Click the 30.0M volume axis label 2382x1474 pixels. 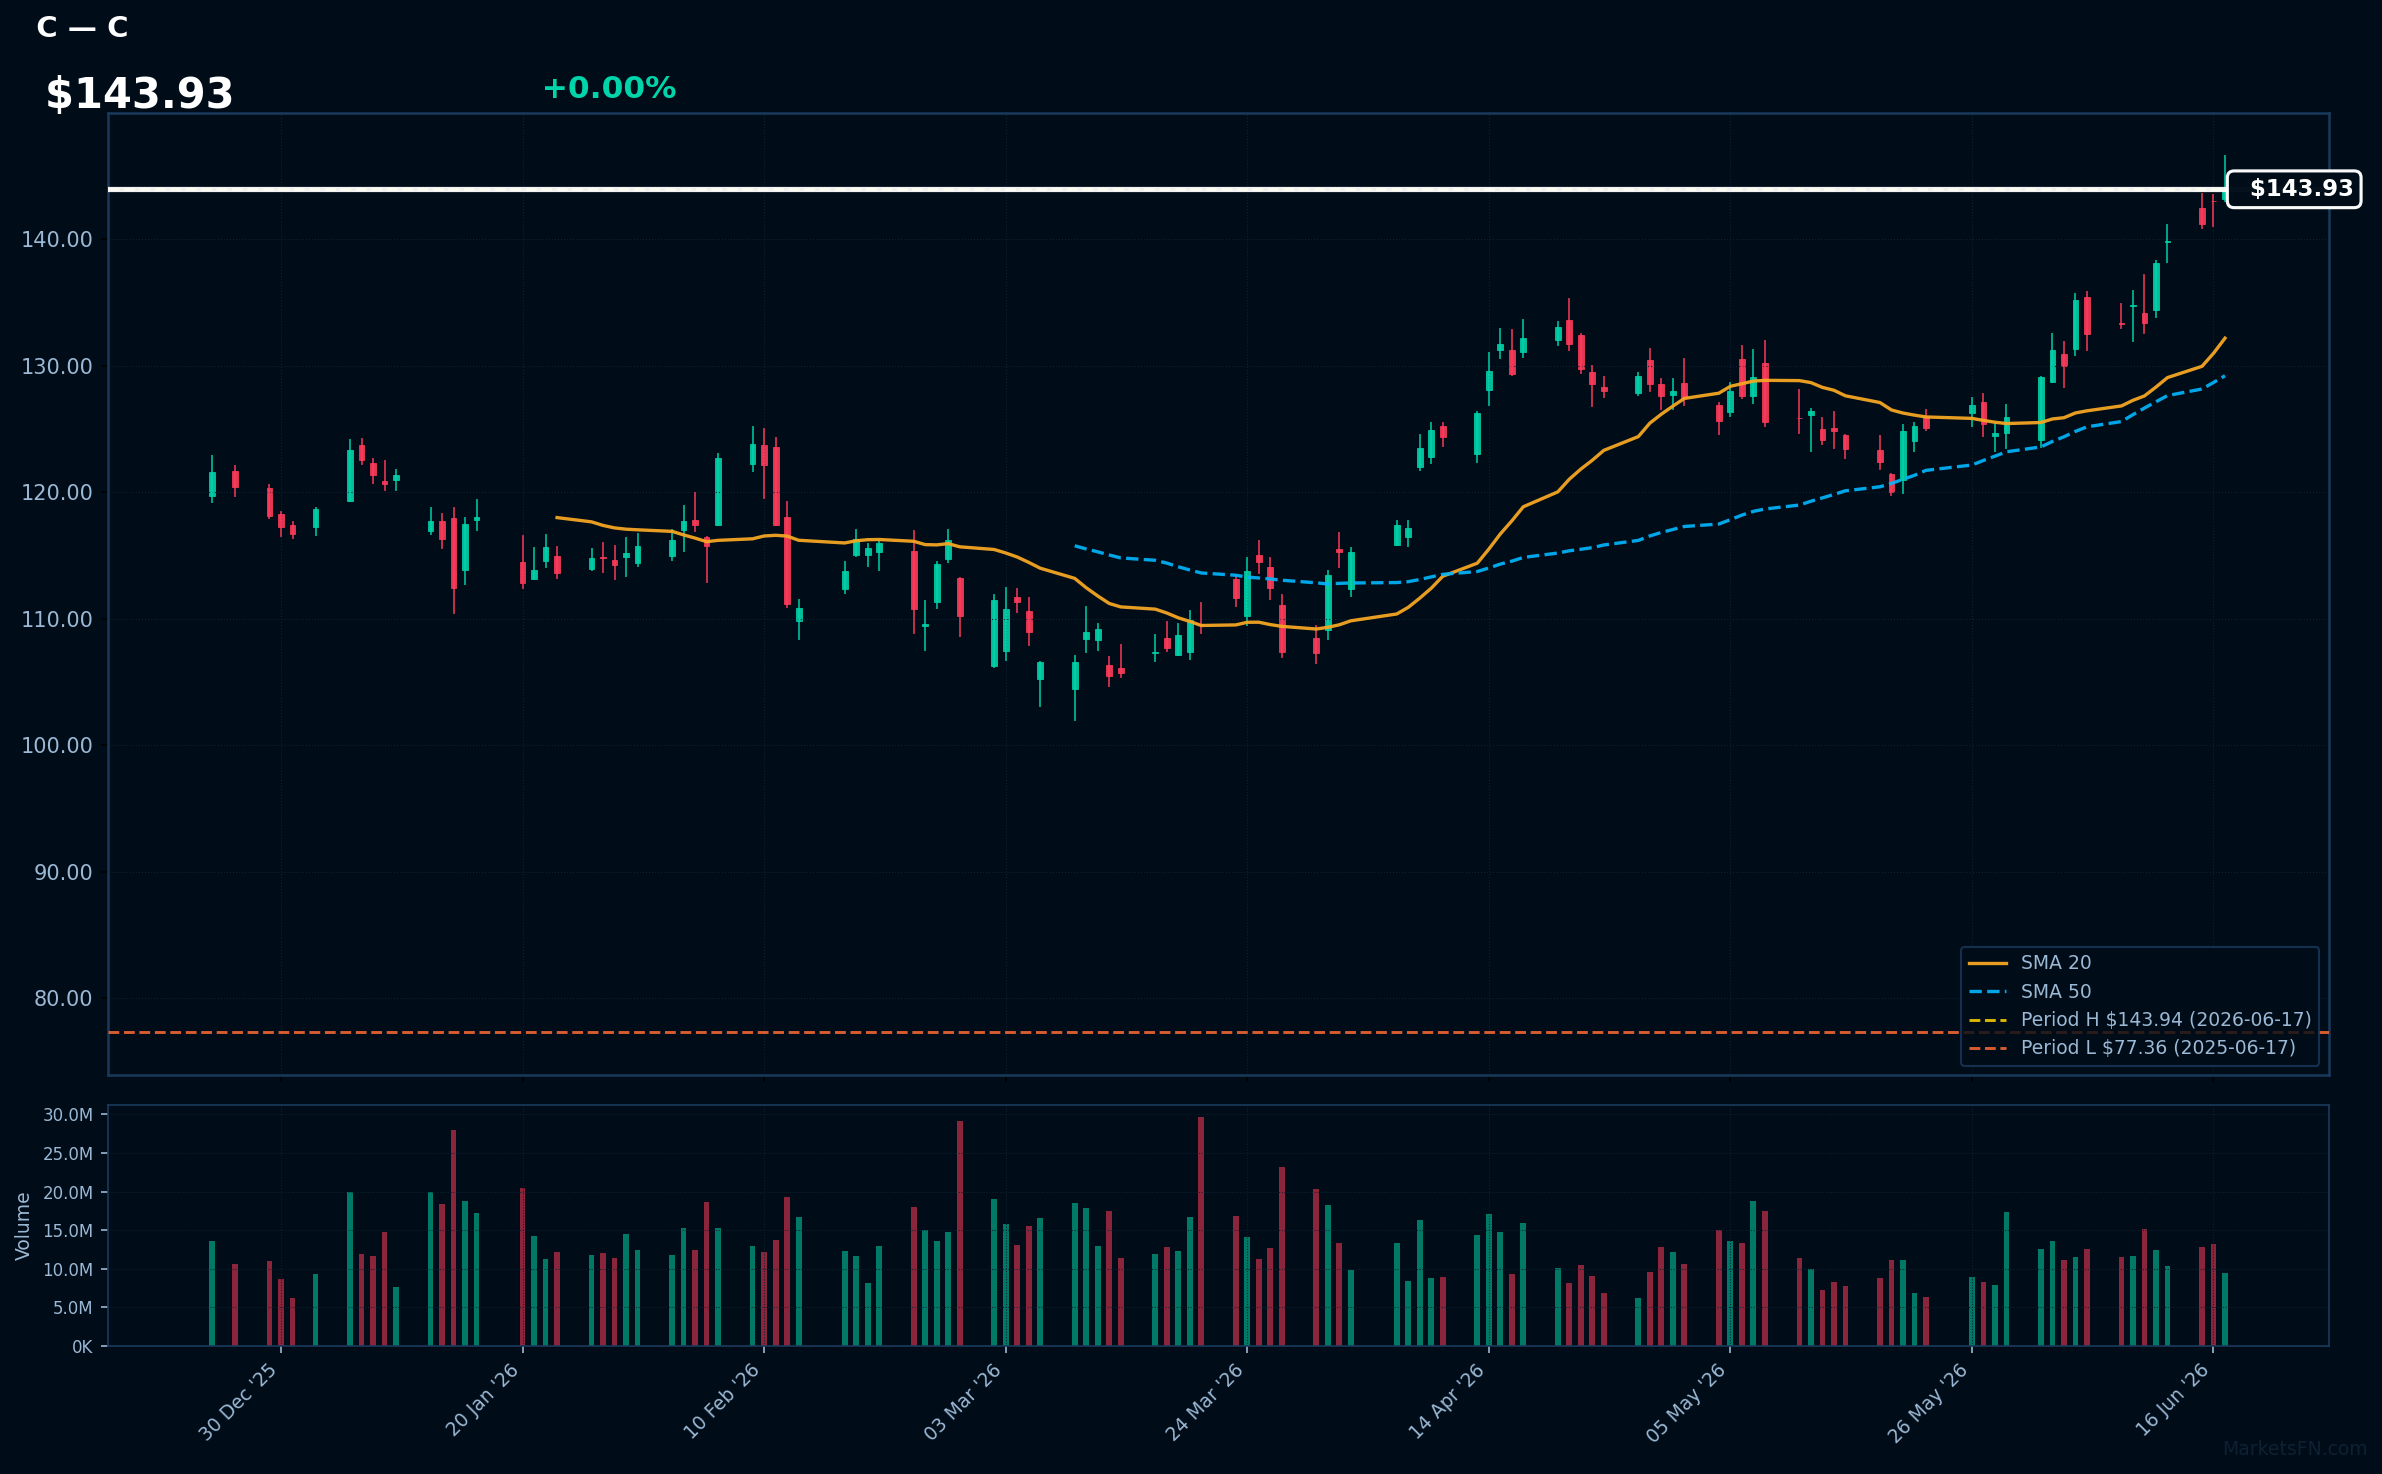pyautogui.click(x=68, y=1115)
